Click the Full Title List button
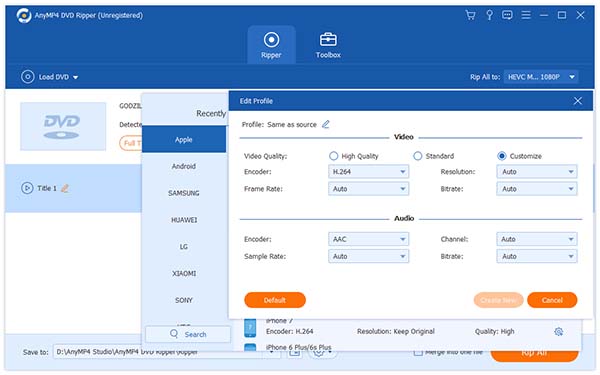 tap(130, 143)
